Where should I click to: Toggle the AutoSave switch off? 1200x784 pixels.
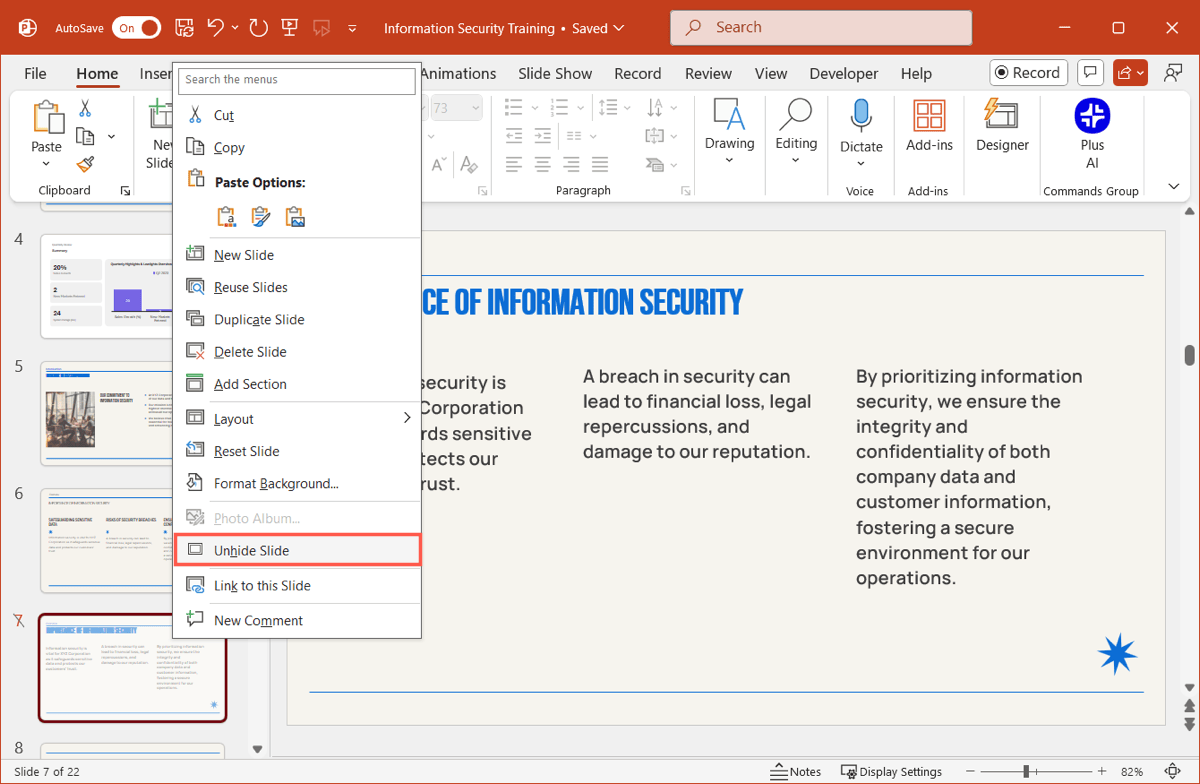click(136, 28)
